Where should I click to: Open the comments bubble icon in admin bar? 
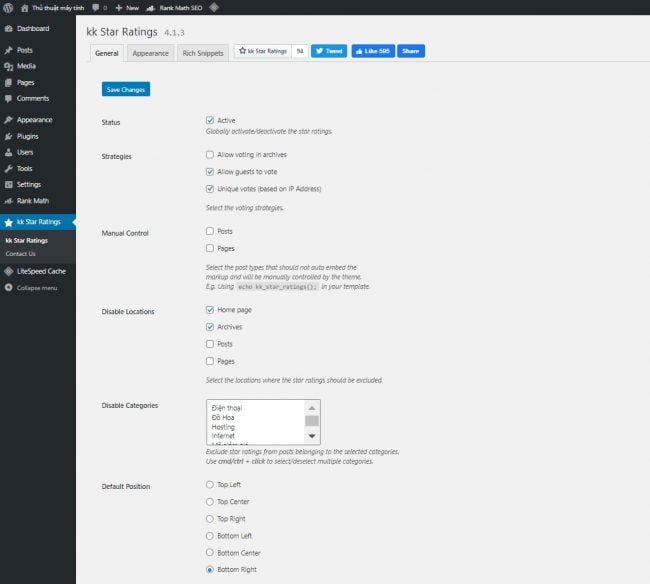pyautogui.click(x=96, y=7)
